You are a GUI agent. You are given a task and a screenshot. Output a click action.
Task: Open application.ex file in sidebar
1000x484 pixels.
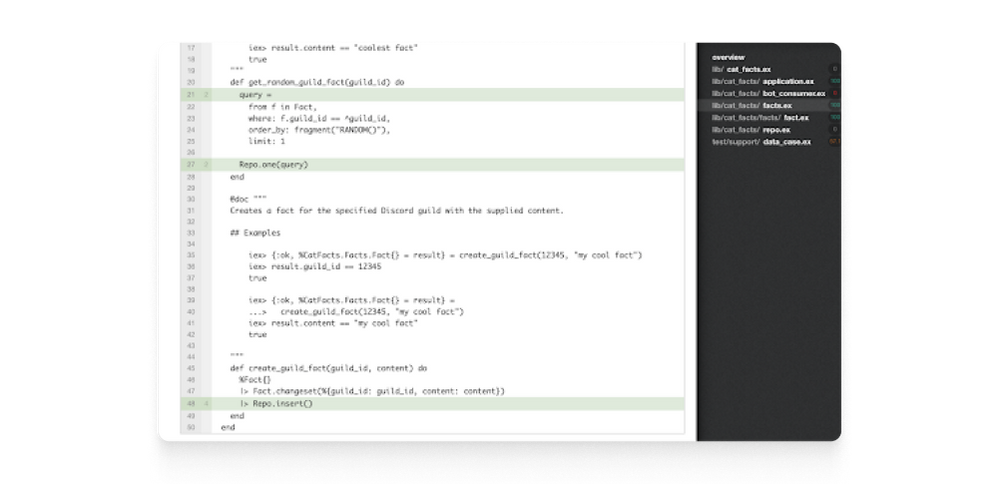point(763,82)
